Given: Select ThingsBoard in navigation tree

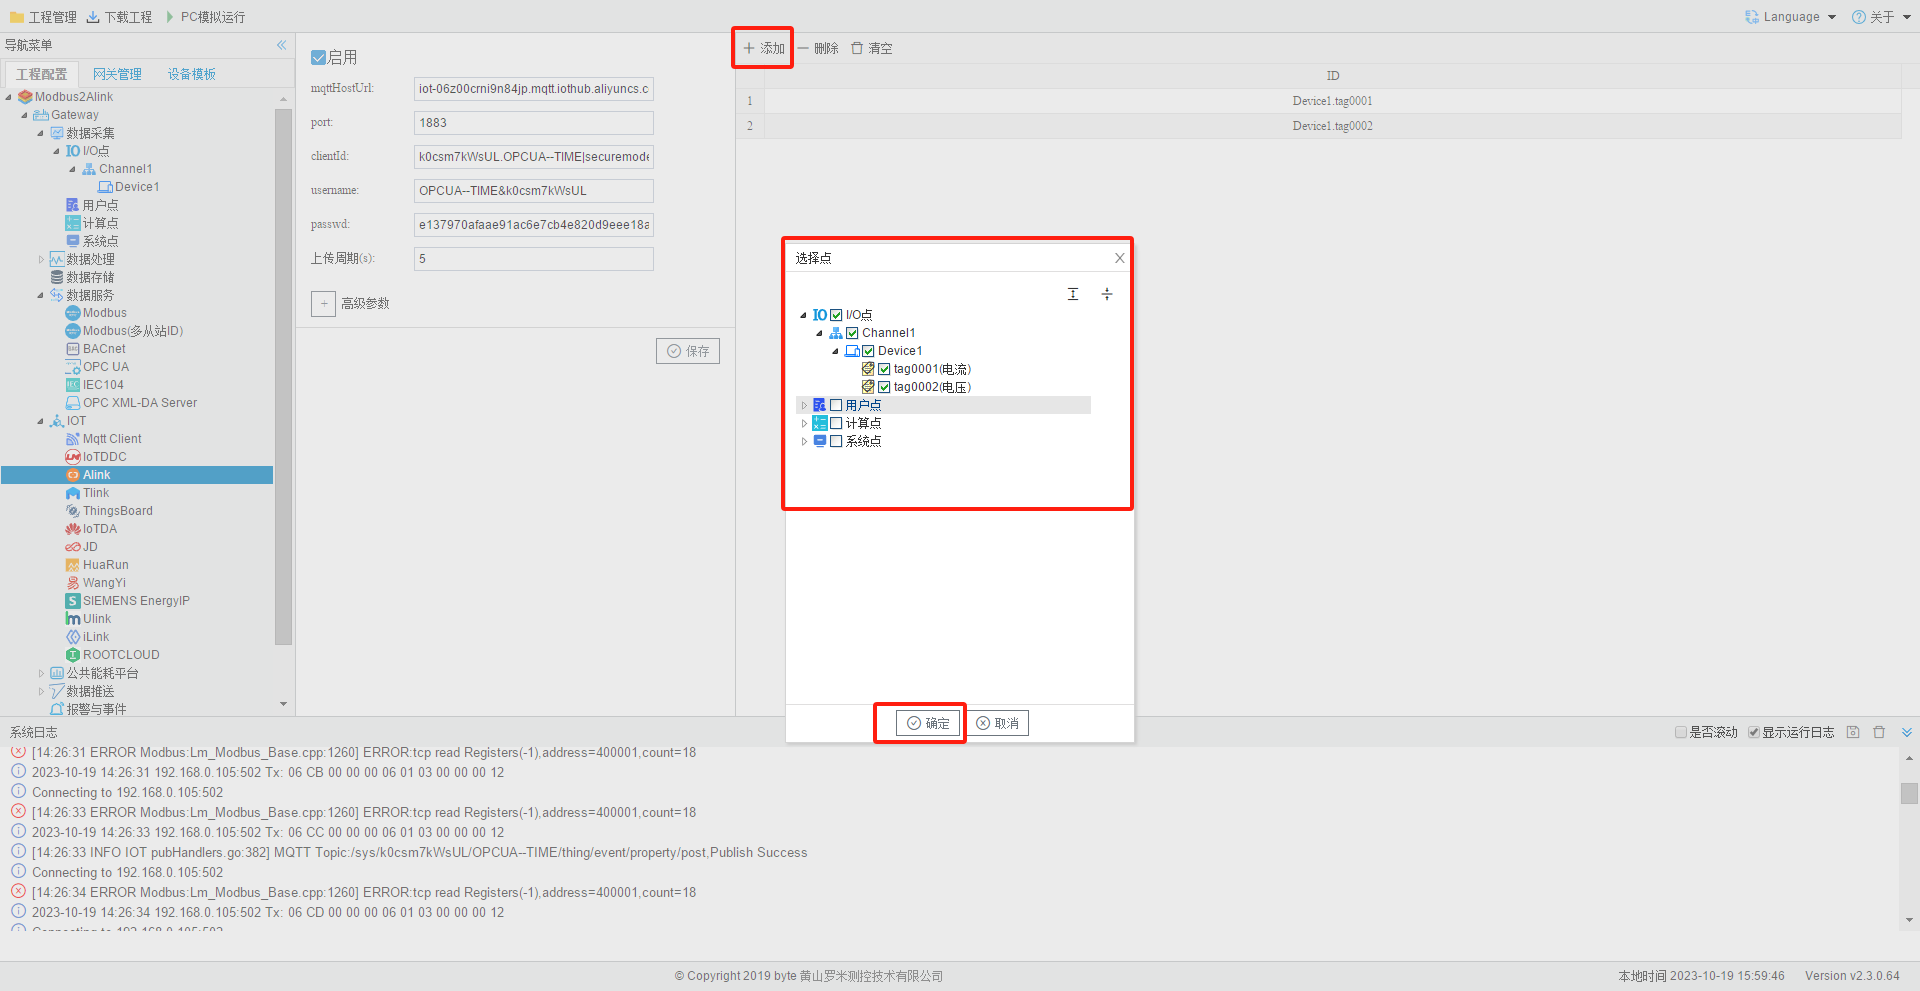Looking at the screenshot, I should tap(118, 511).
